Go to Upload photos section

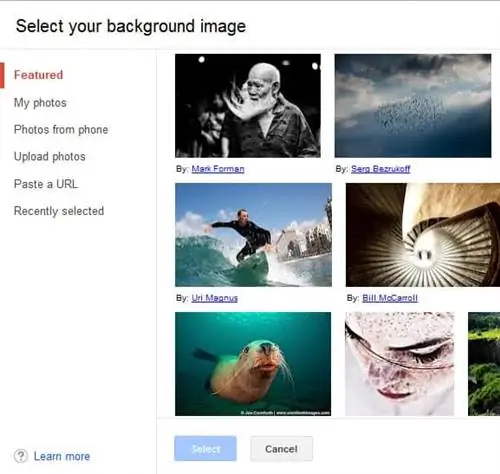tap(50, 157)
